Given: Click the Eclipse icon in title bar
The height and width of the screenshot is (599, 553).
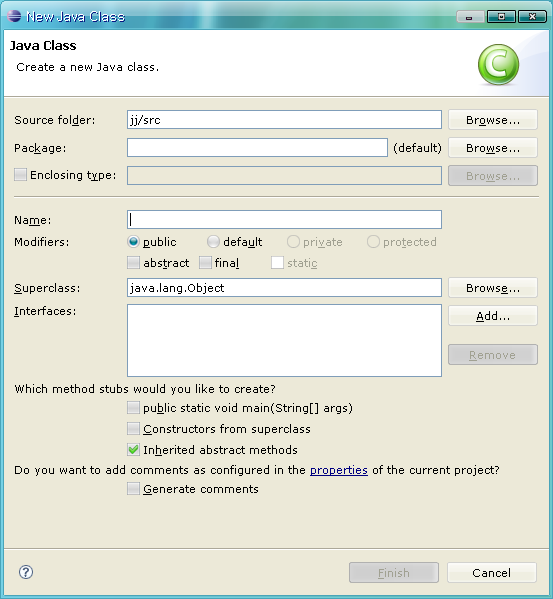Looking at the screenshot, I should tap(14, 16).
